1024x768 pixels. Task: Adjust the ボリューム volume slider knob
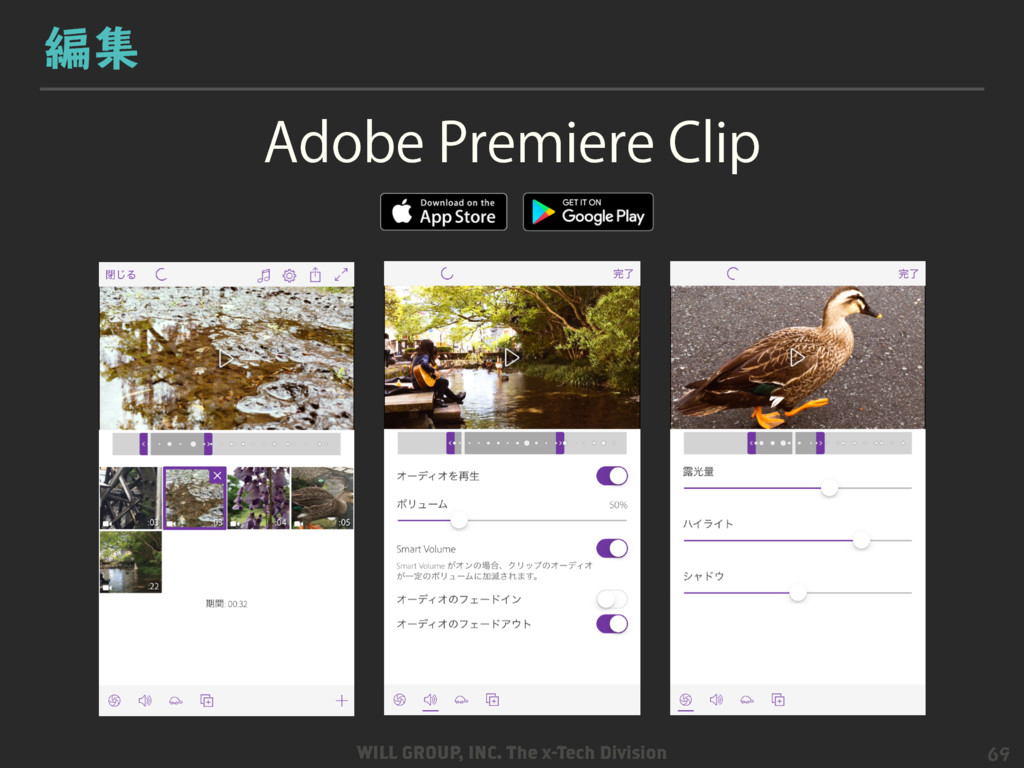coord(459,520)
